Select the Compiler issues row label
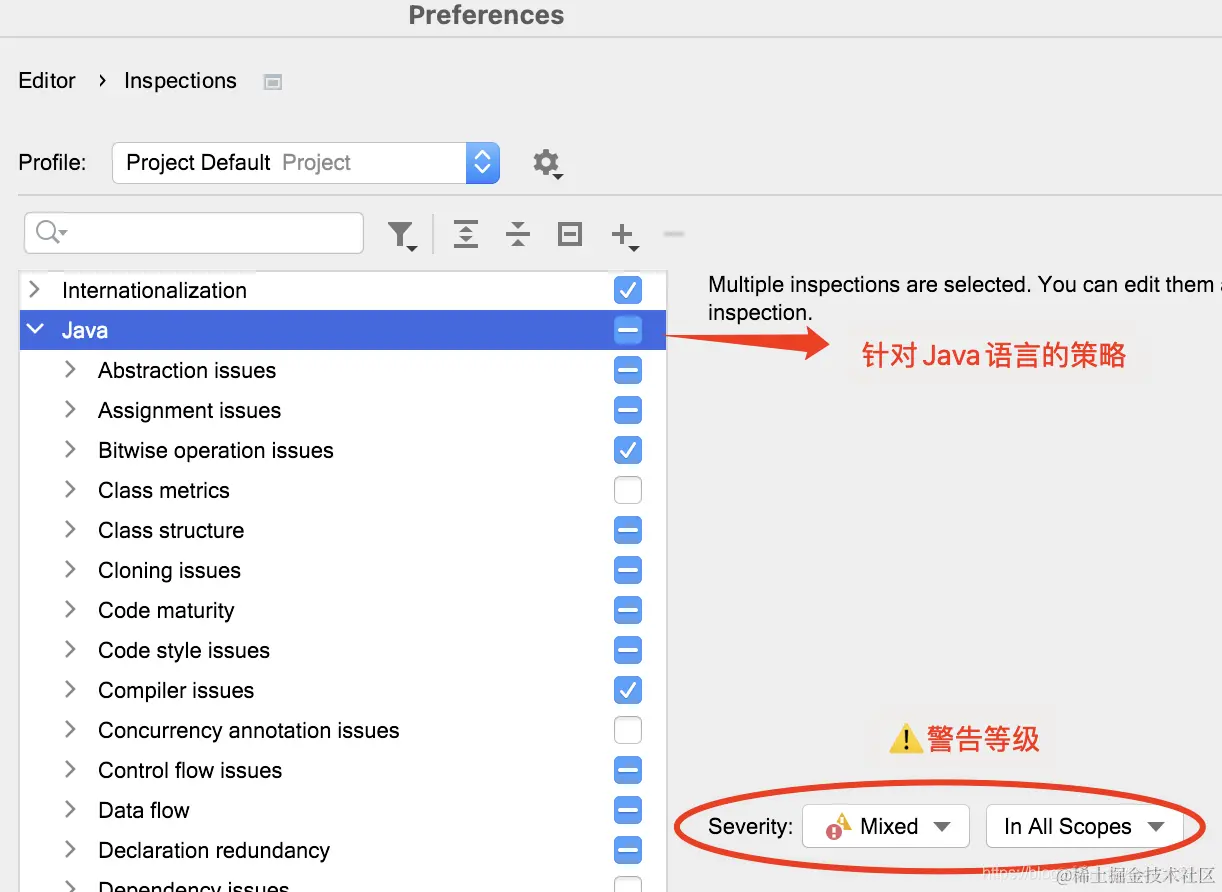The image size is (1222, 892). pos(176,690)
